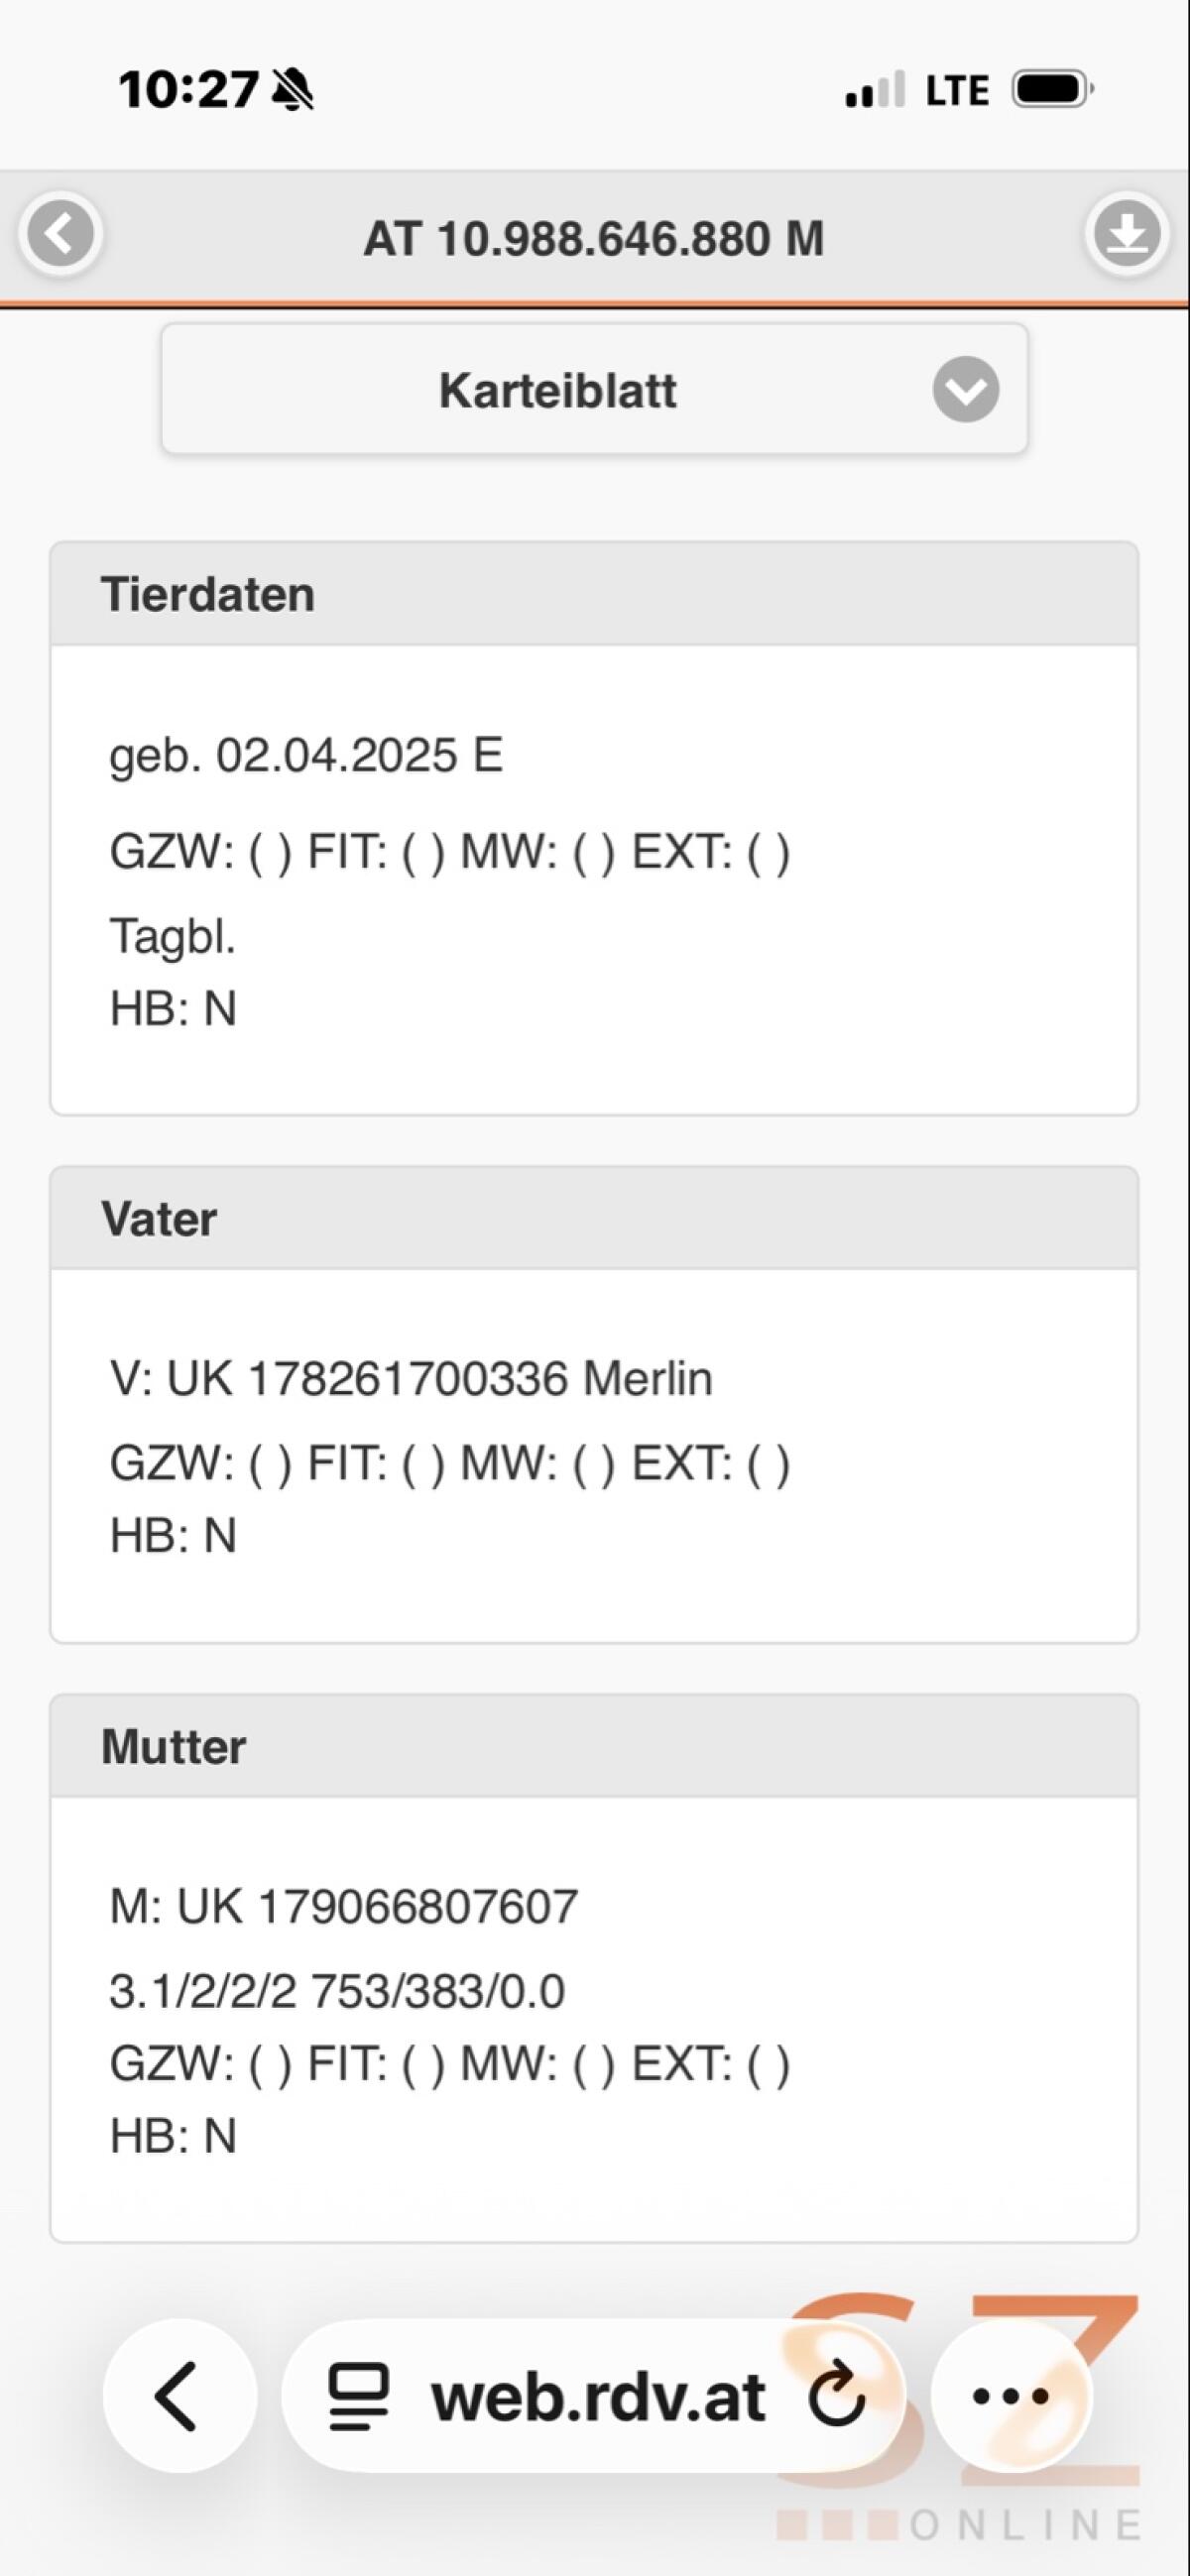This screenshot has width=1190, height=2576.
Task: Click the Mutter section header
Action: (594, 1746)
